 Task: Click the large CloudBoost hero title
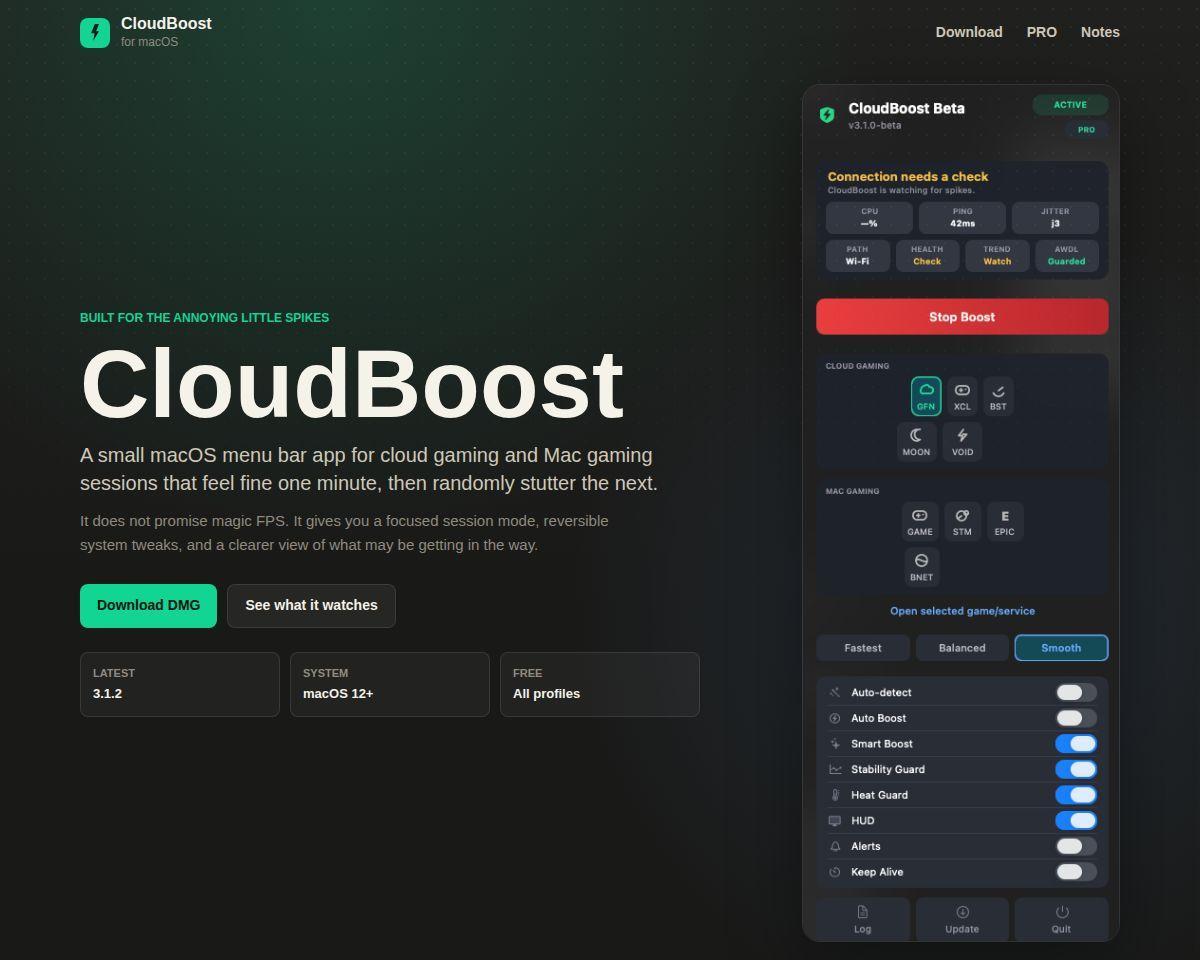pos(352,385)
